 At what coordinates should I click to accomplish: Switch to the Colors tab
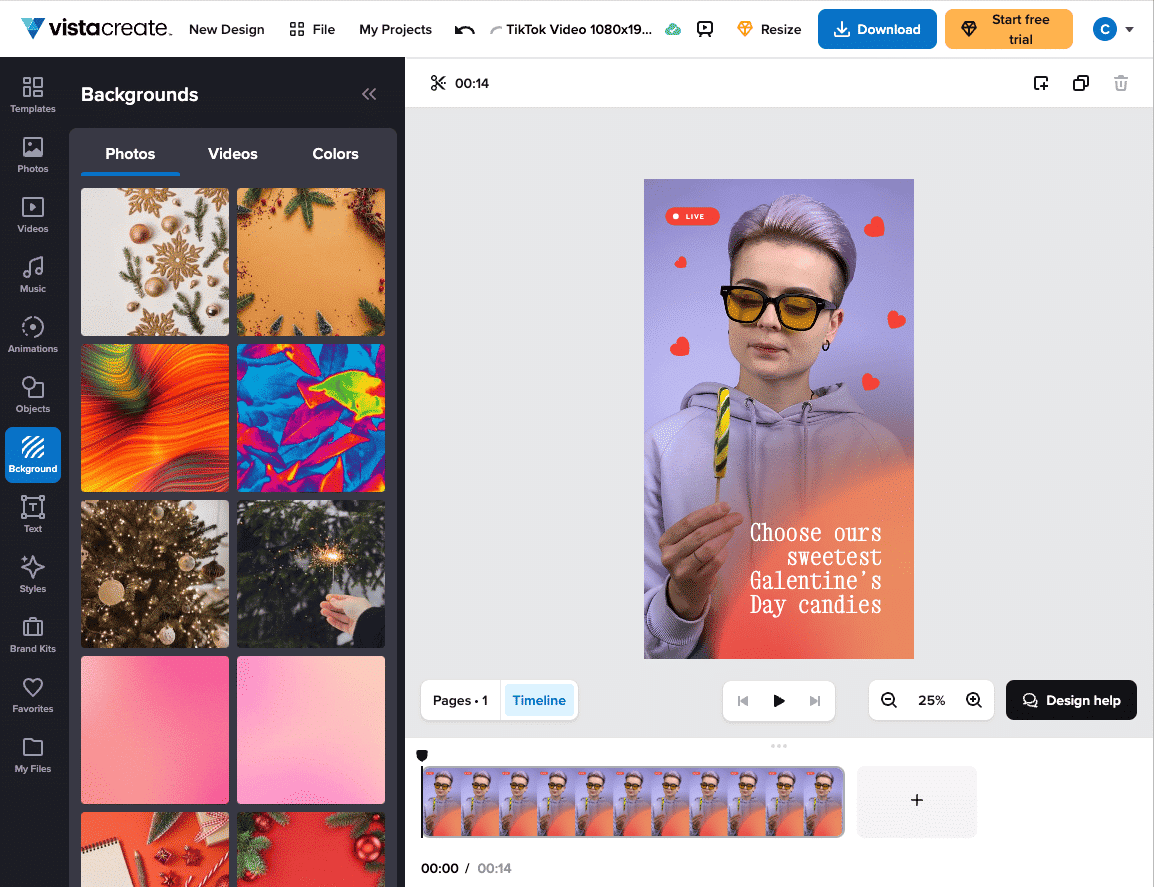(x=335, y=154)
